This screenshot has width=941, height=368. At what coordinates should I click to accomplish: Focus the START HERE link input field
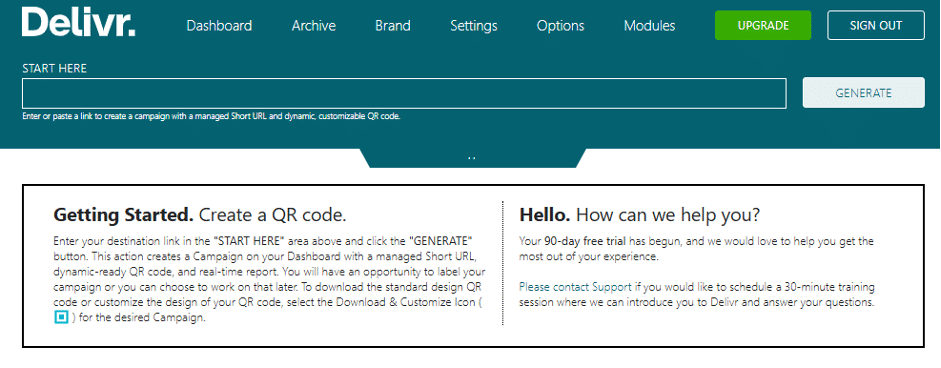(404, 93)
